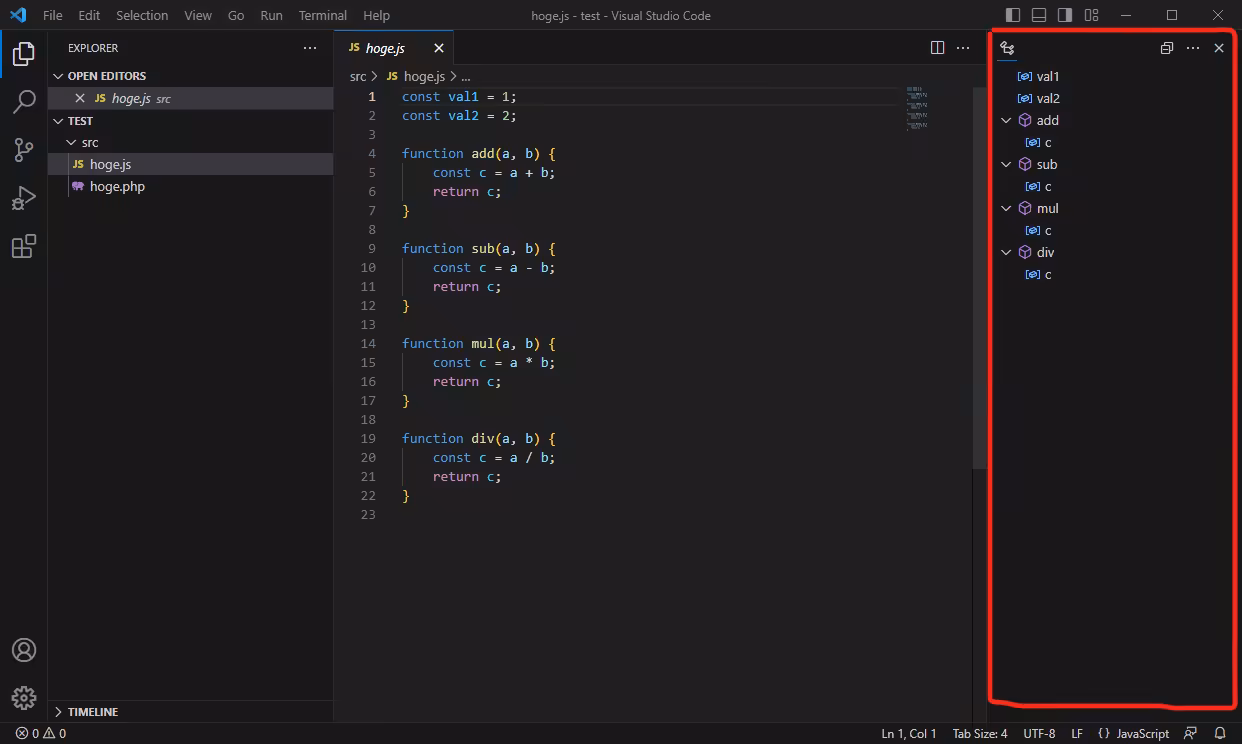The height and width of the screenshot is (744, 1242).
Task: Close the hoge.js editor tab
Action: tap(438, 48)
